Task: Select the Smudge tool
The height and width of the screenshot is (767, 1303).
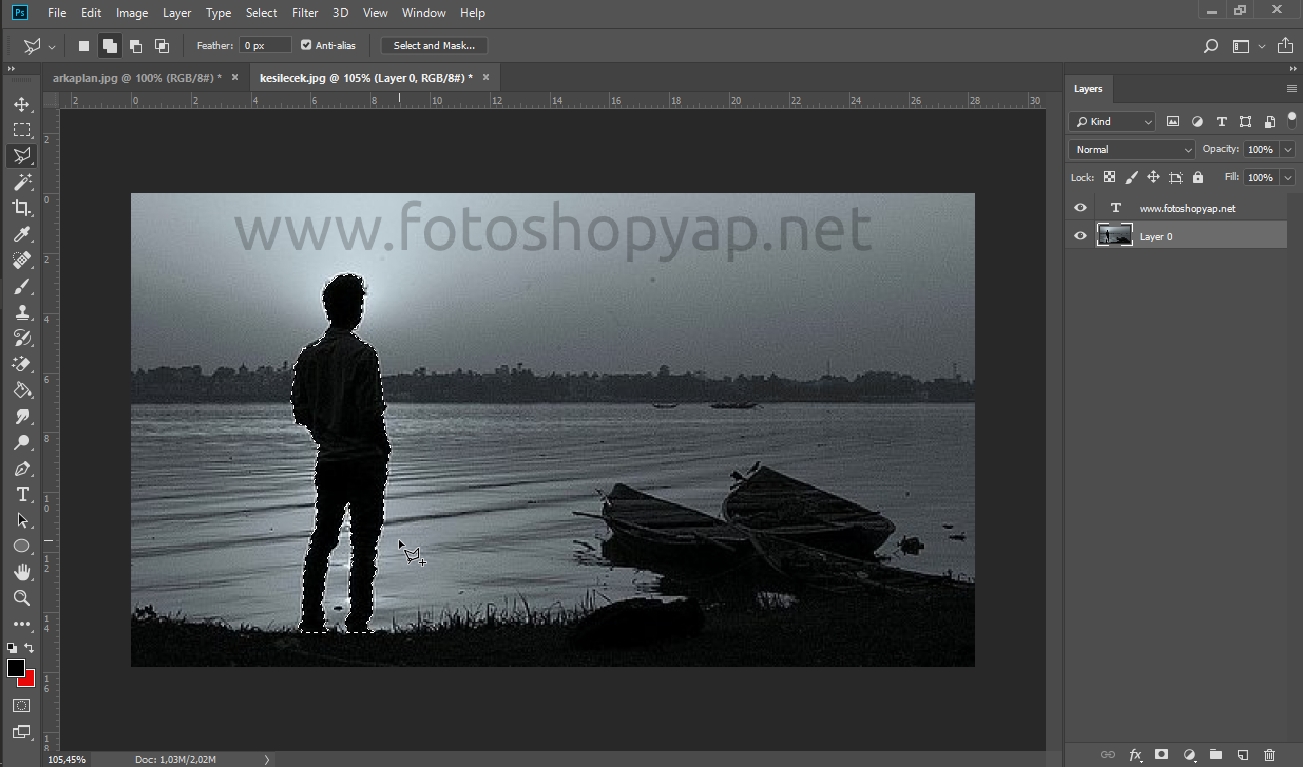Action: coord(22,416)
